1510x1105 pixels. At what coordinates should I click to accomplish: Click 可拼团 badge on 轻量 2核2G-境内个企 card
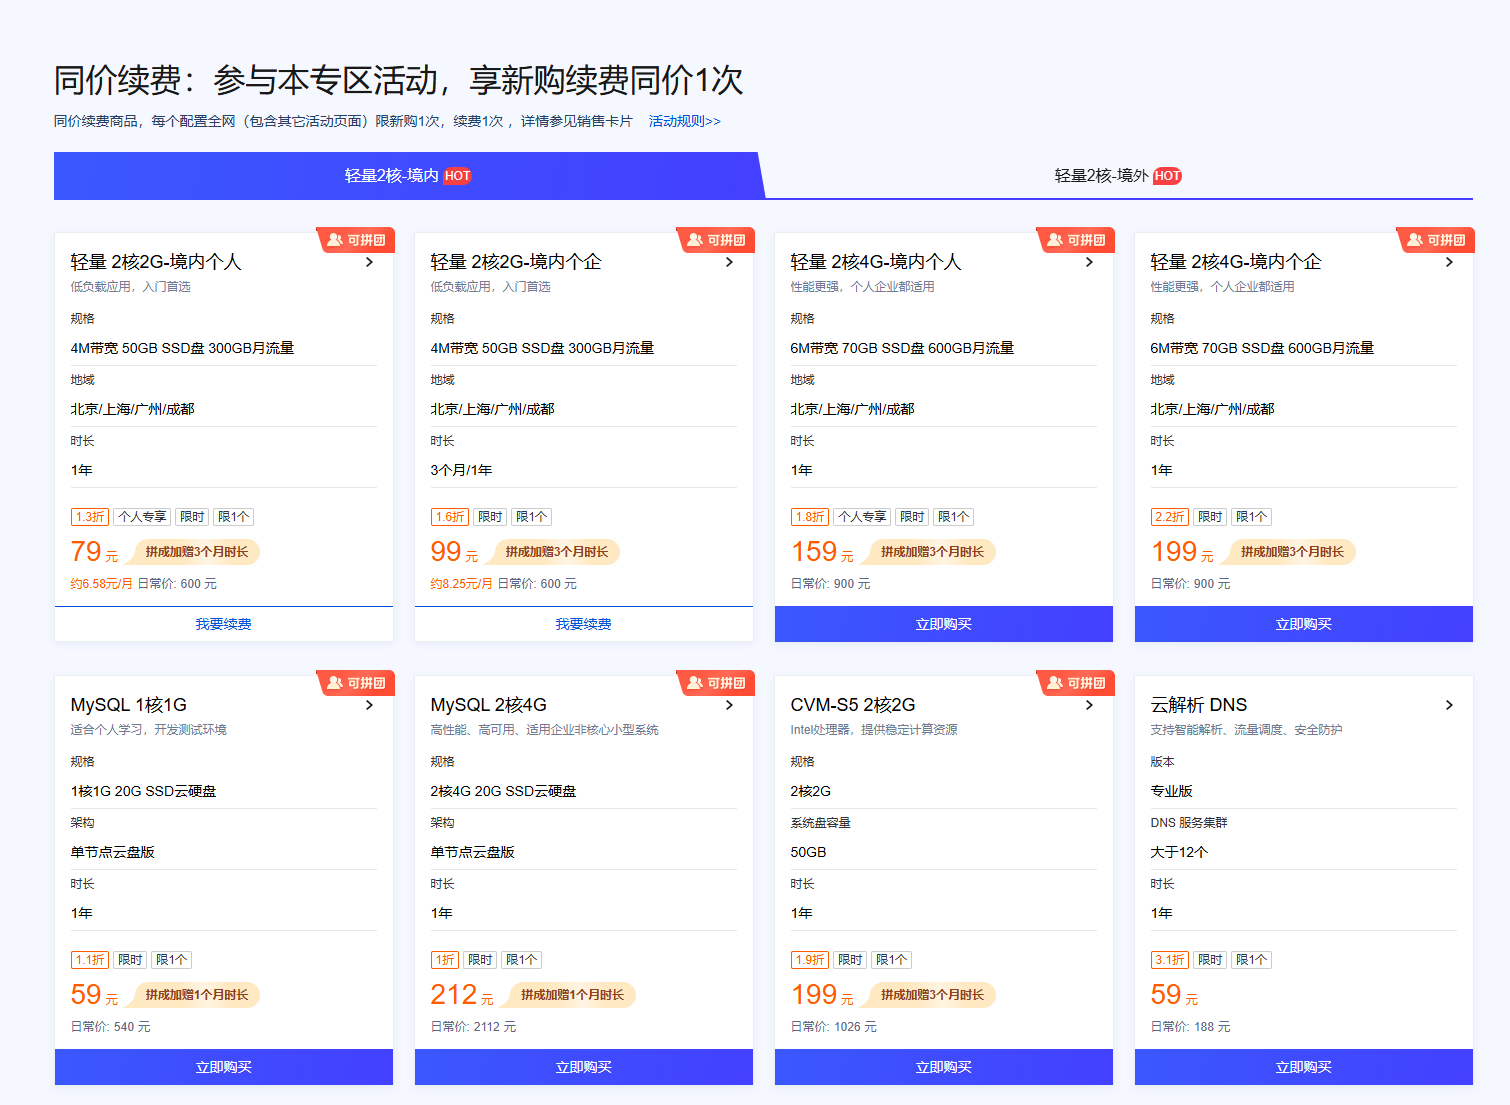pos(716,240)
